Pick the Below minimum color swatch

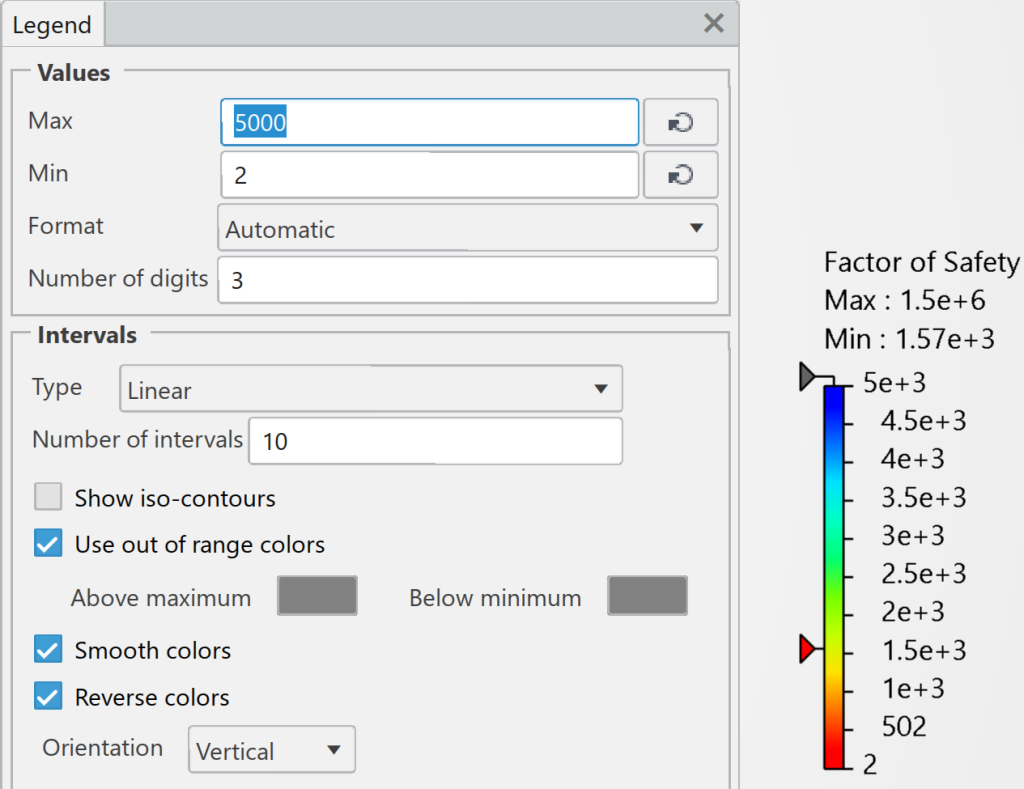tap(647, 596)
